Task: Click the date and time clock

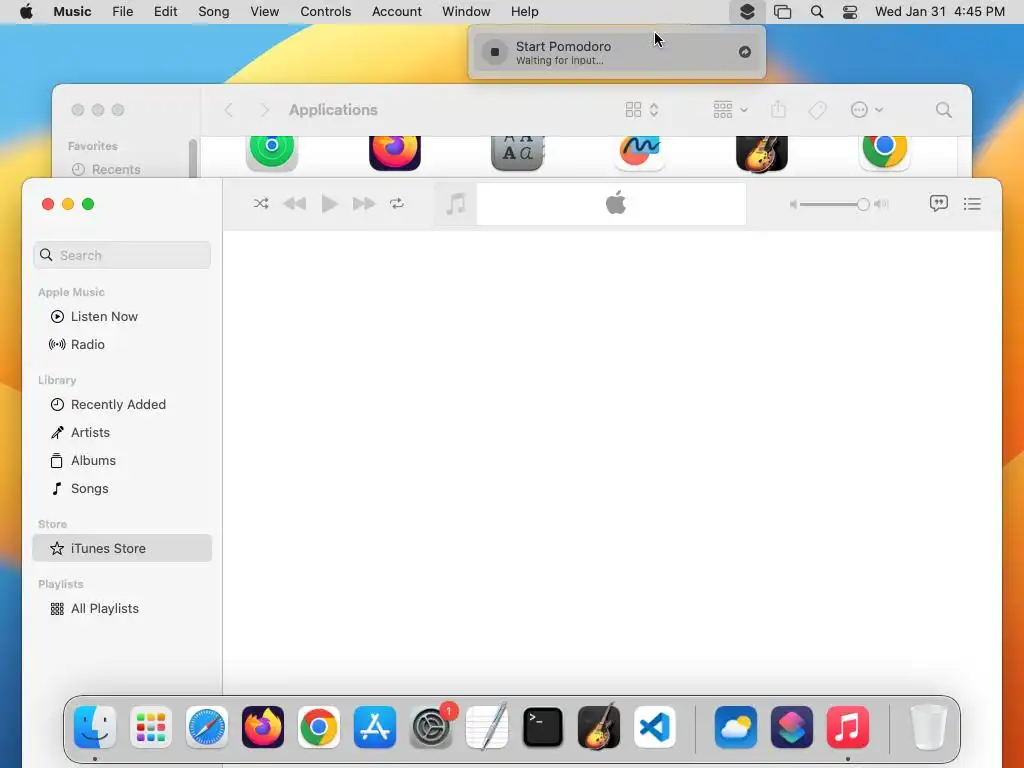Action: [940, 12]
